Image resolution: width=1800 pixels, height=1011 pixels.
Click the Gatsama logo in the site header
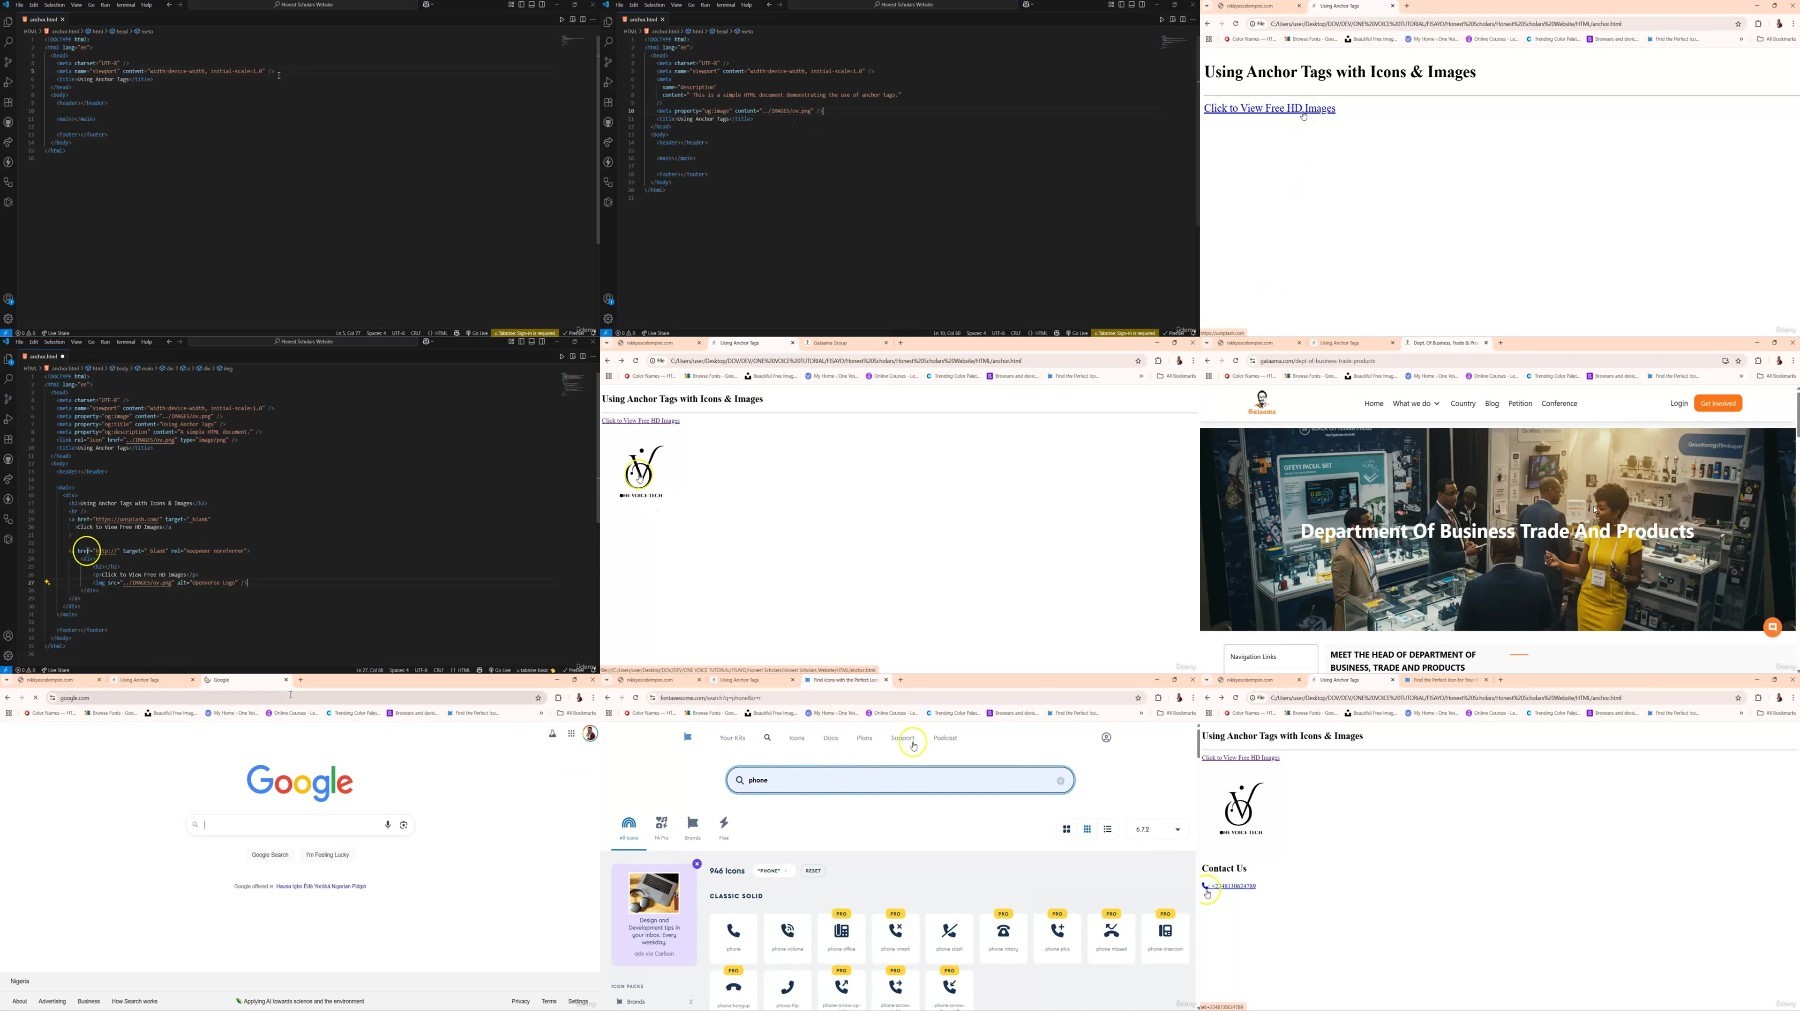(1261, 403)
